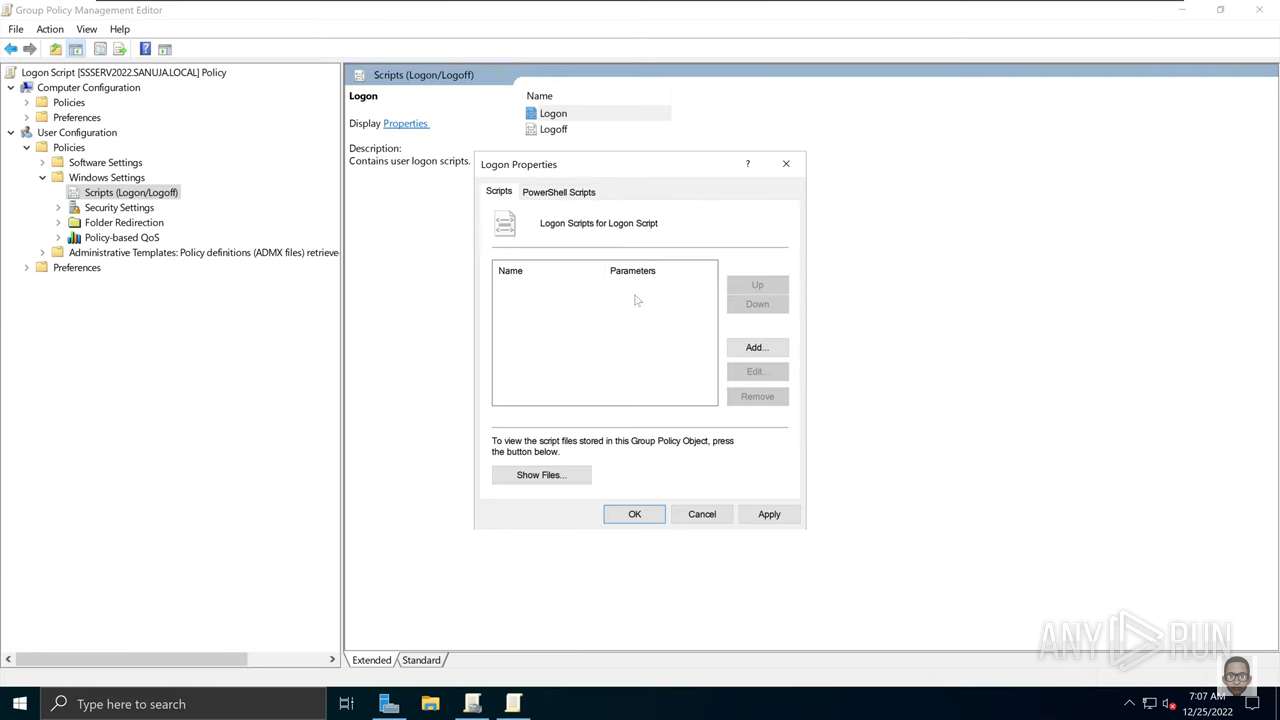Switch to the PowerShell Scripts tab
This screenshot has width=1280, height=720.
tap(558, 192)
